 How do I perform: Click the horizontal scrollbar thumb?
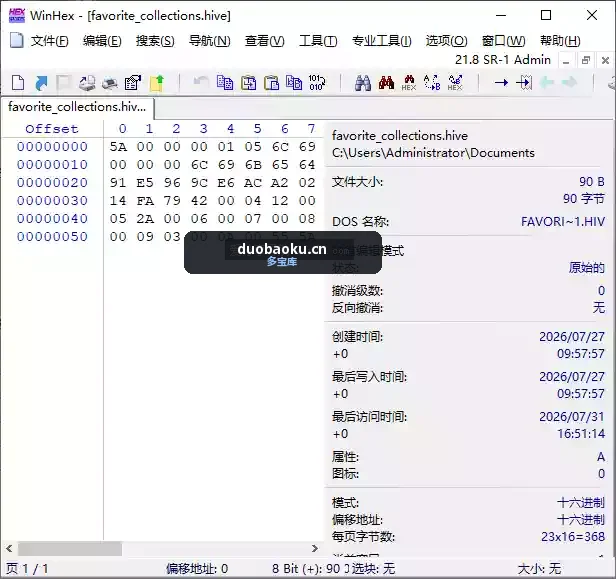(x=70, y=548)
